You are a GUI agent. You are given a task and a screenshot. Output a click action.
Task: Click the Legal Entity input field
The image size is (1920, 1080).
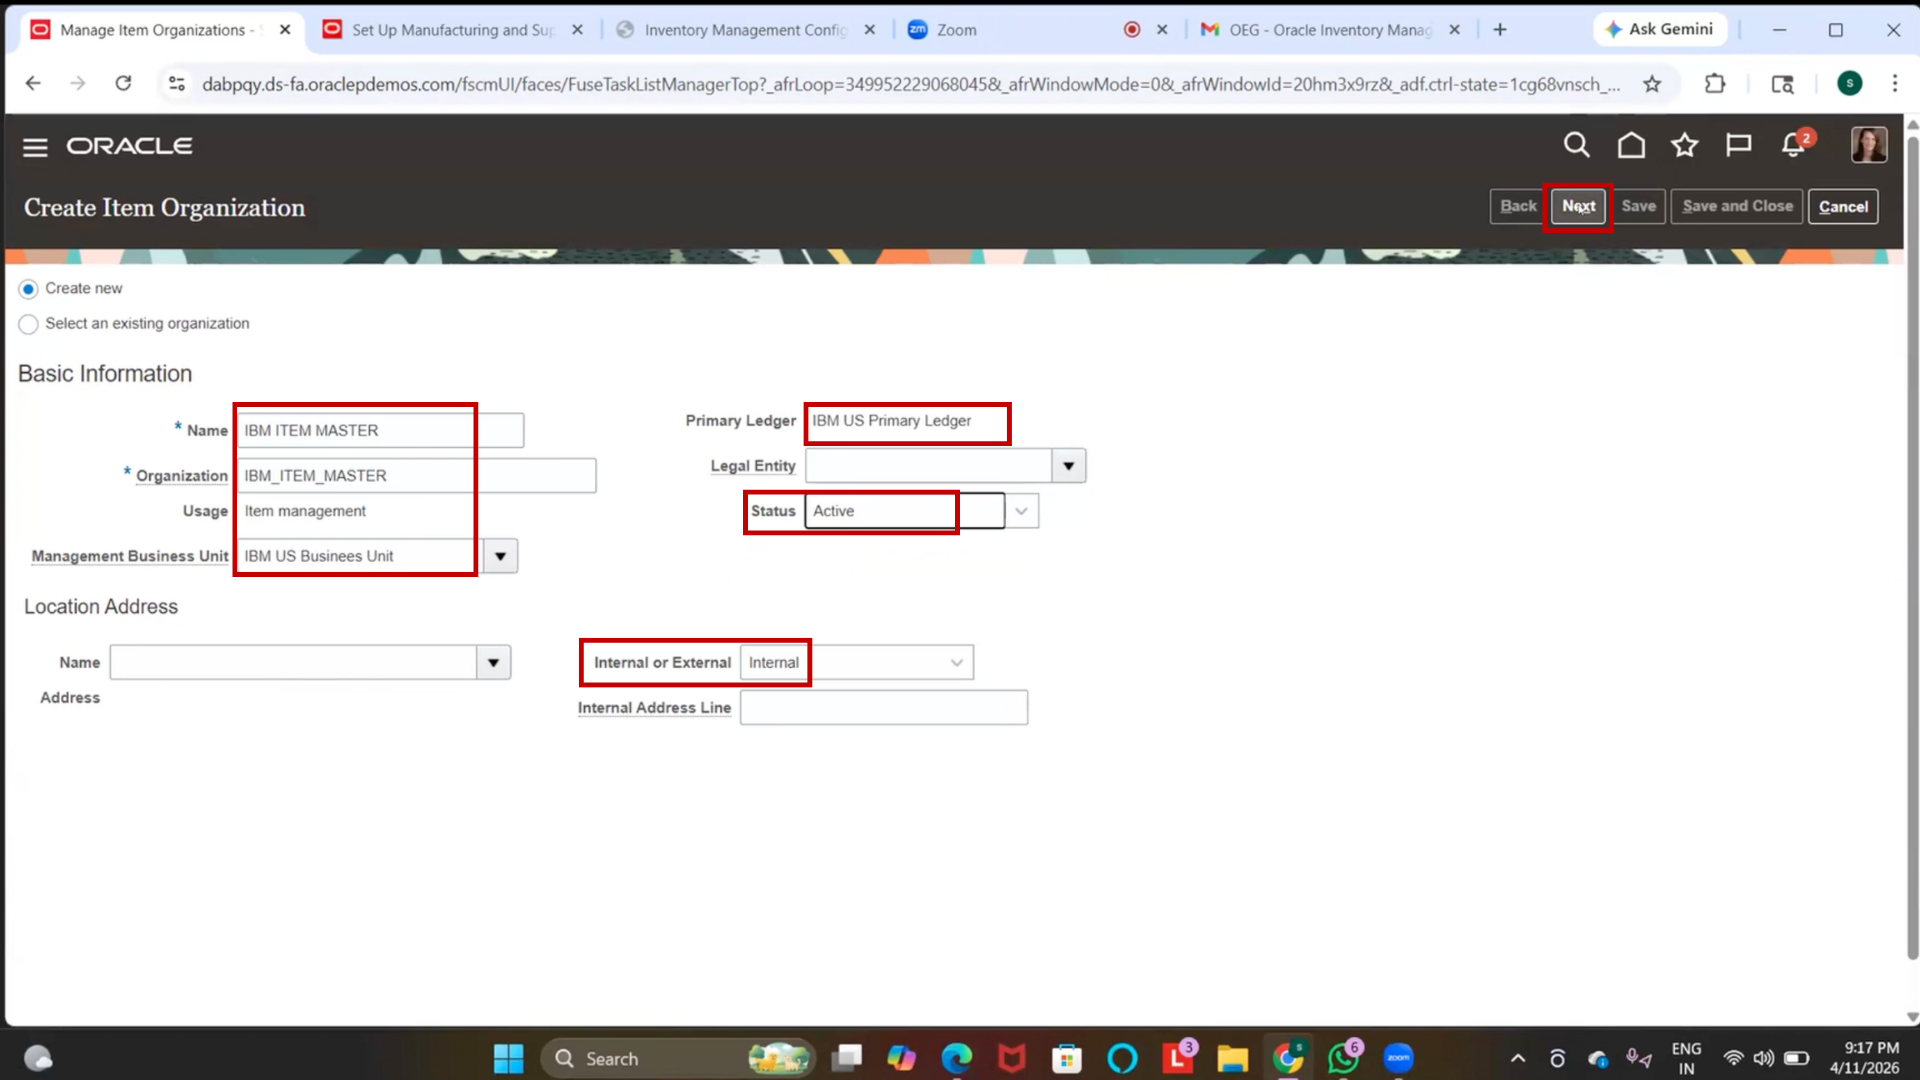click(x=928, y=466)
